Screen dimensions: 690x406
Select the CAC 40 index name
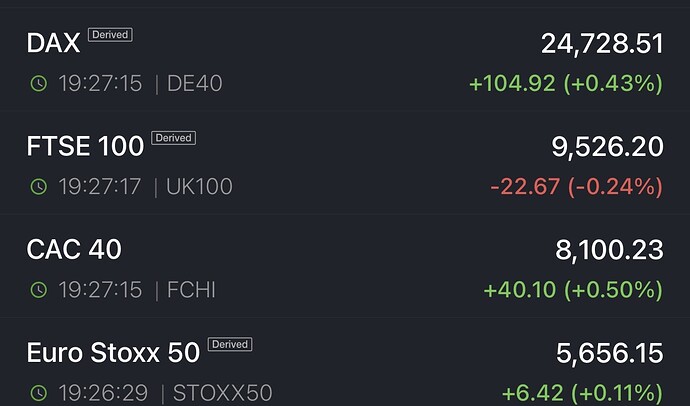pyautogui.click(x=74, y=250)
